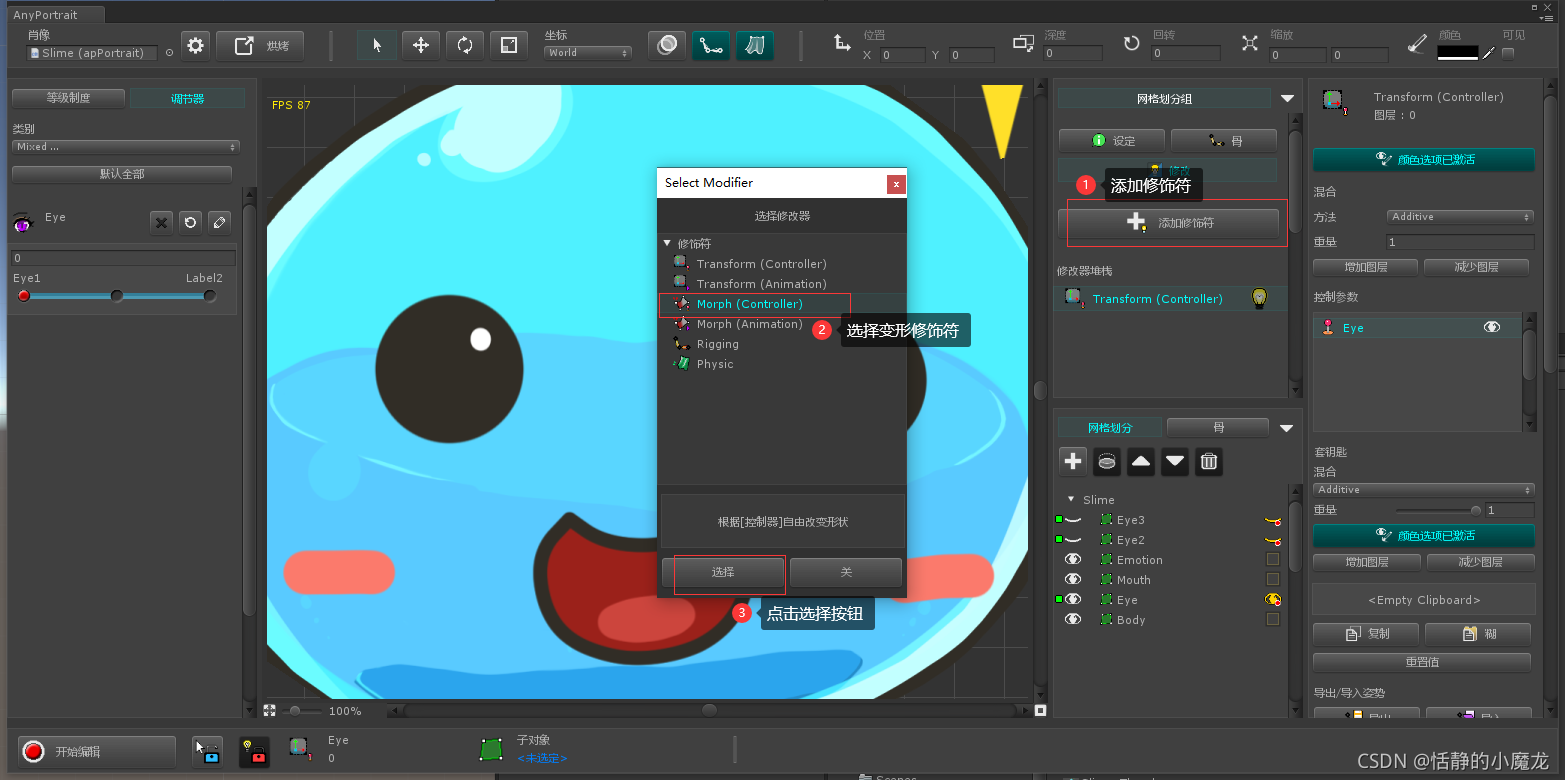Toggle the physics cloth toolbar icon
Image resolution: width=1565 pixels, height=780 pixels.
pyautogui.click(x=755, y=45)
